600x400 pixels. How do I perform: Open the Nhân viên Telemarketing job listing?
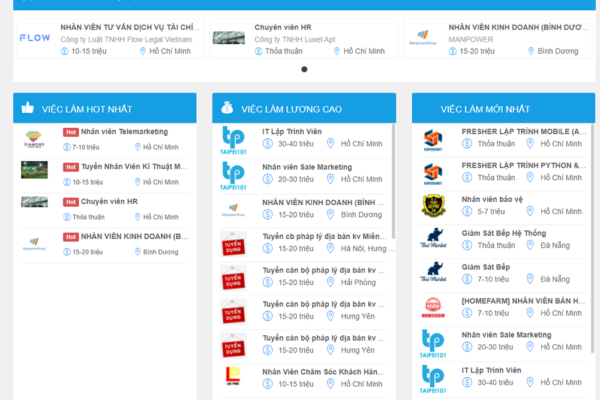tap(124, 131)
